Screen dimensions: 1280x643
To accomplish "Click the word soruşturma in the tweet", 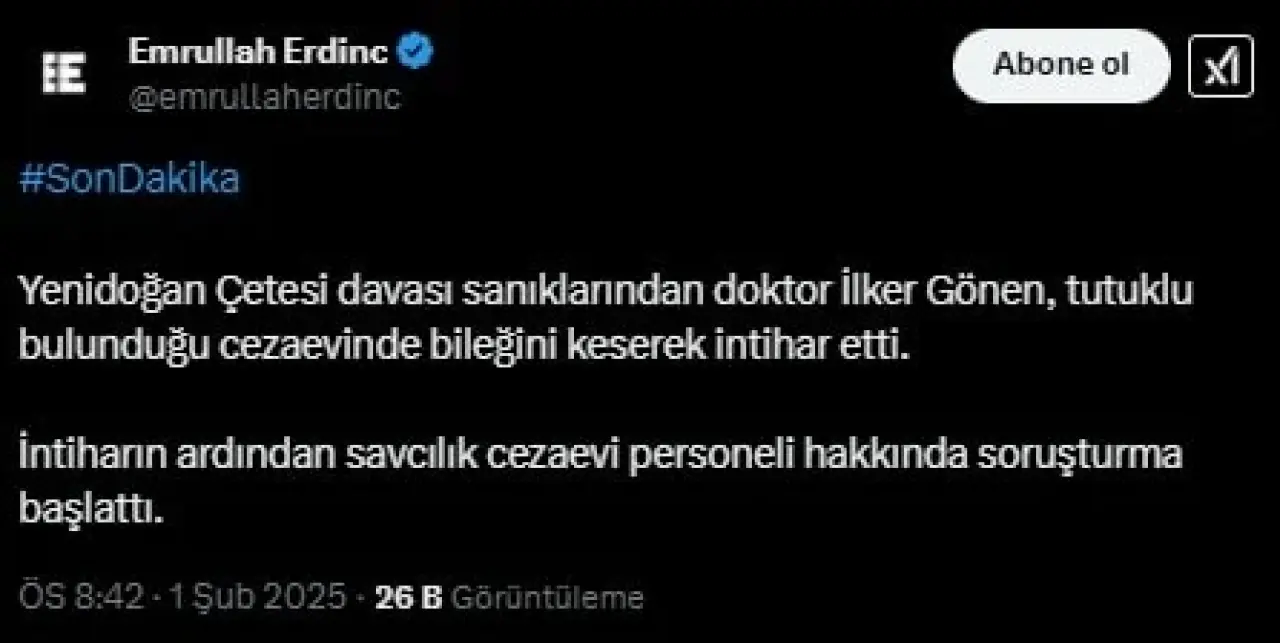I will click(x=1096, y=455).
